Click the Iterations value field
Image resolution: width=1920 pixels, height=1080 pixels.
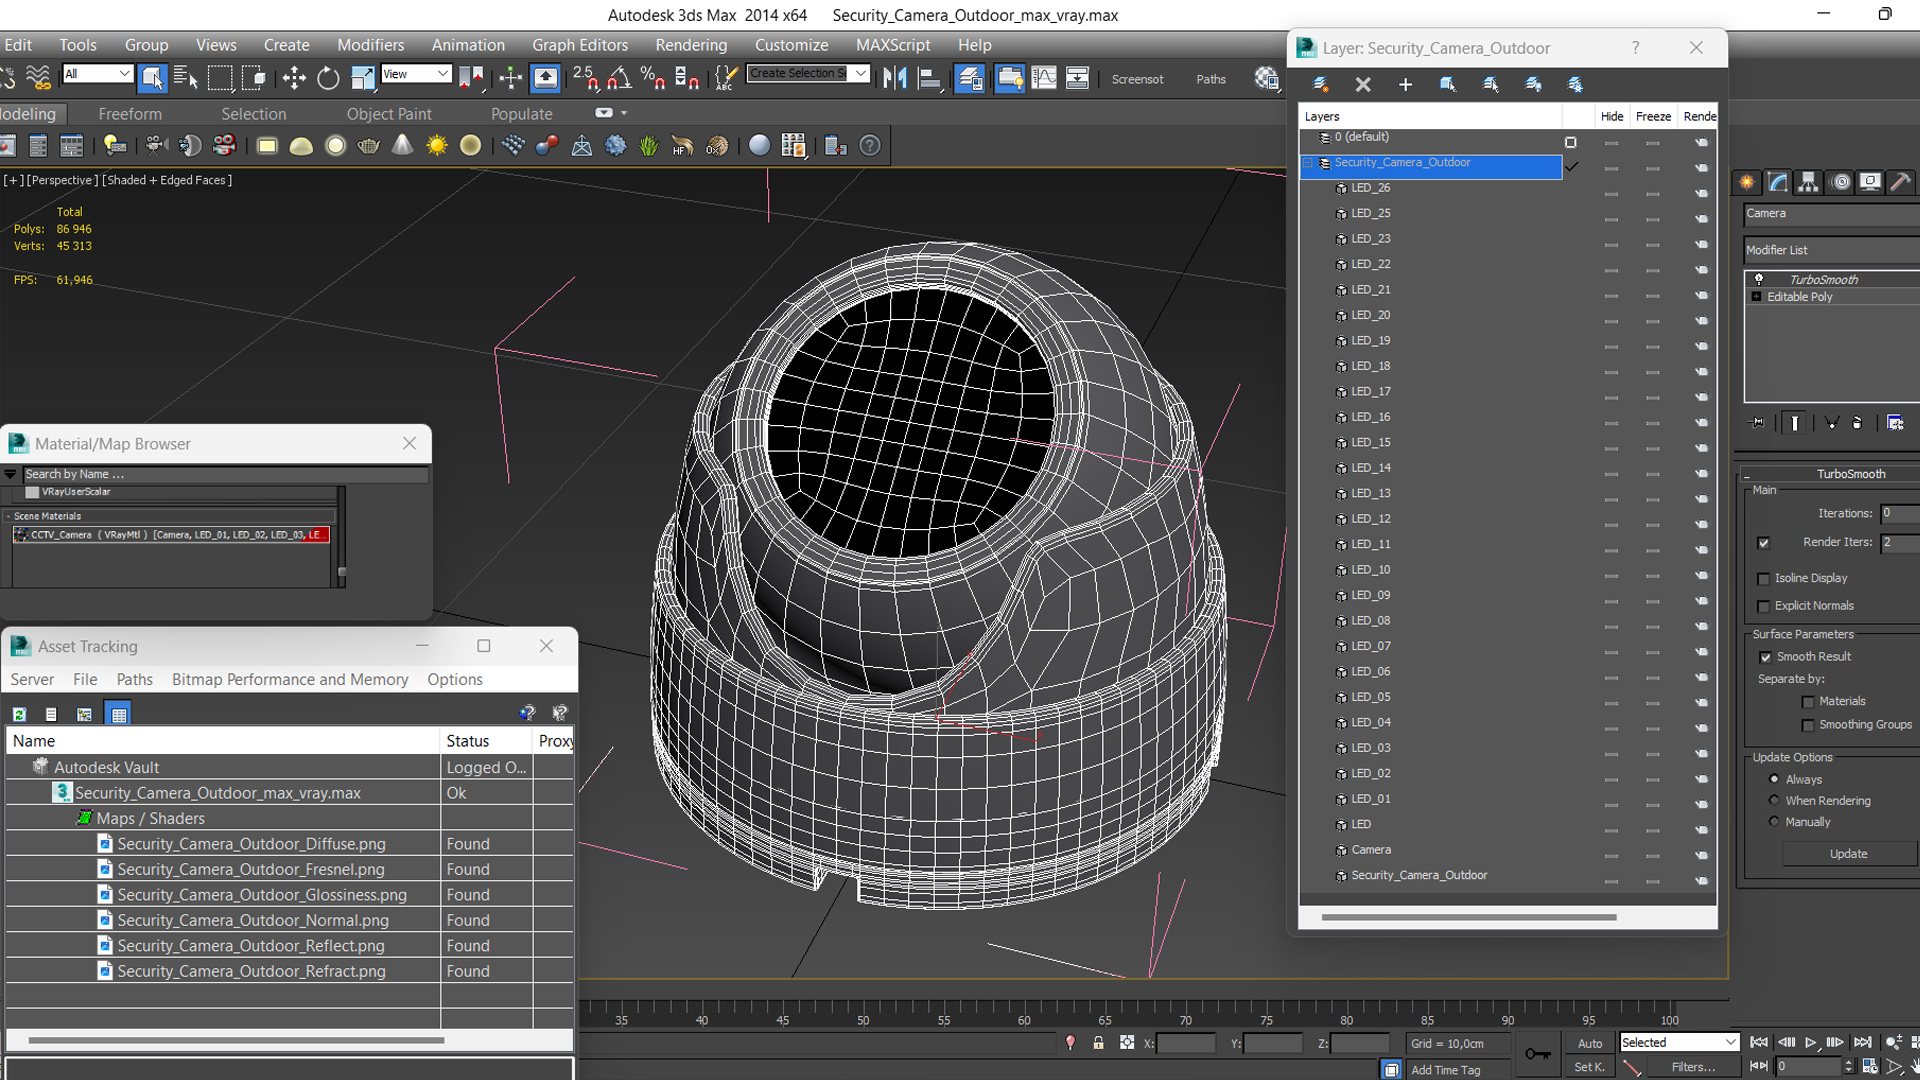click(x=1899, y=514)
